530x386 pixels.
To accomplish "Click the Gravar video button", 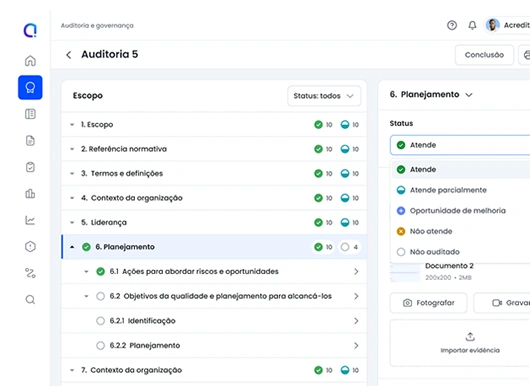I will coord(502,303).
